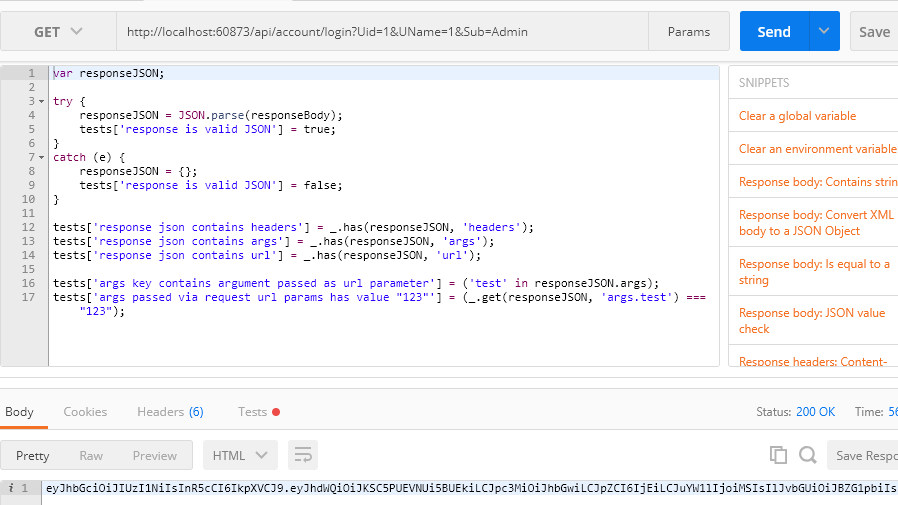Click the Save button

point(874,31)
